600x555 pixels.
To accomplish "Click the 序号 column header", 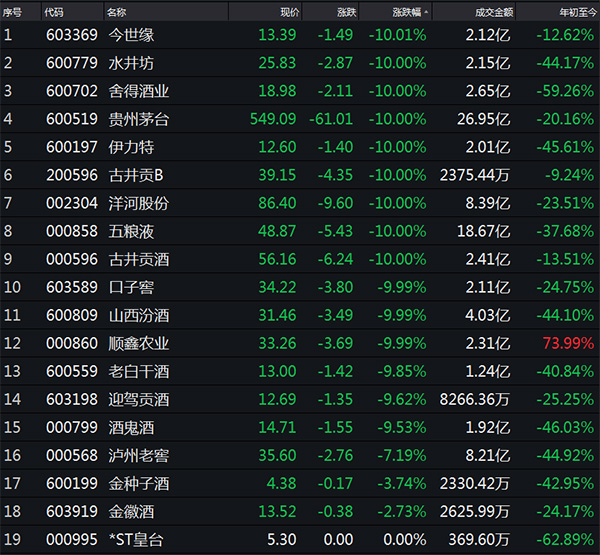I will (12, 12).
